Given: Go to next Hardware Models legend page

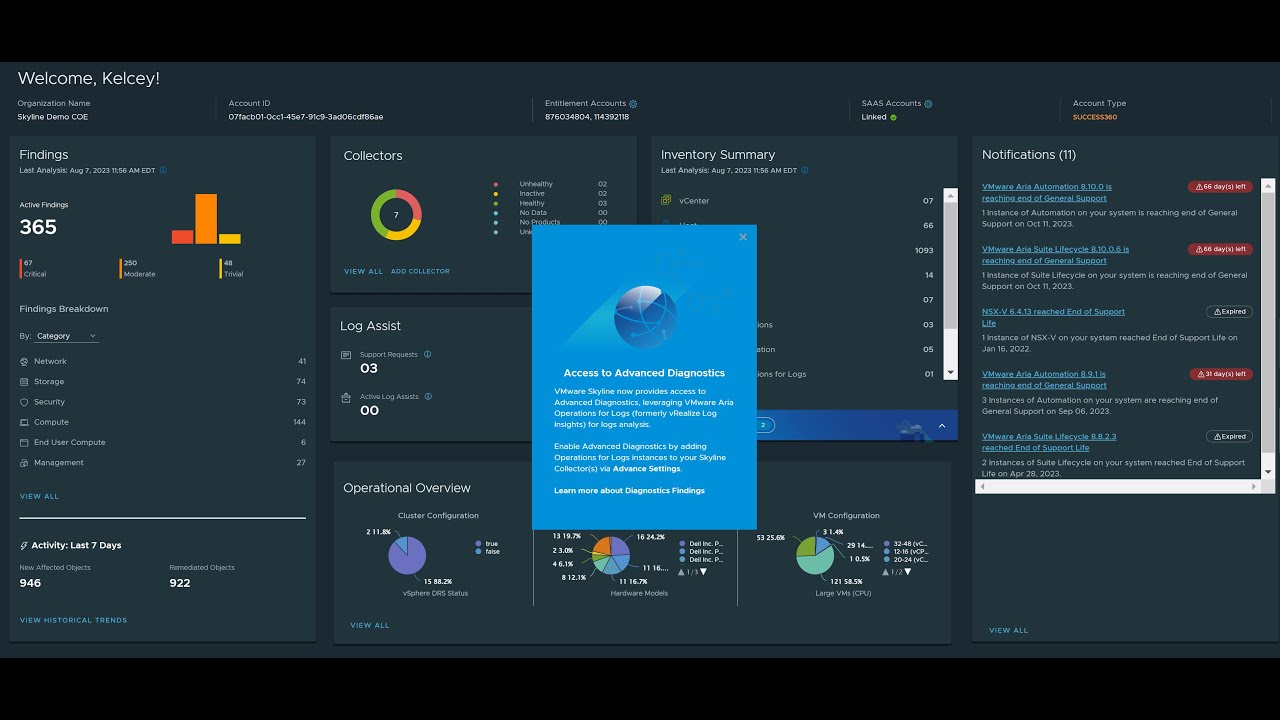Looking at the screenshot, I should [x=703, y=572].
